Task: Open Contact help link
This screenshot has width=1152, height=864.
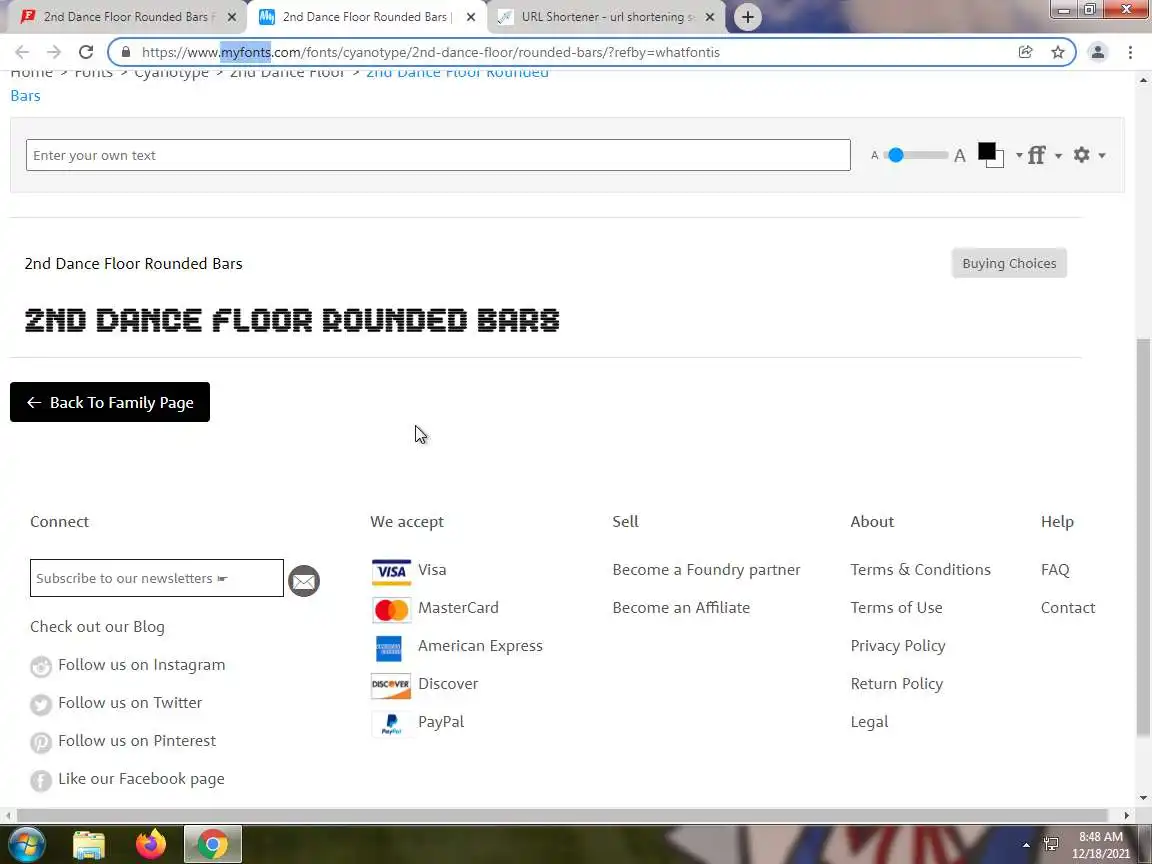Action: (1068, 608)
